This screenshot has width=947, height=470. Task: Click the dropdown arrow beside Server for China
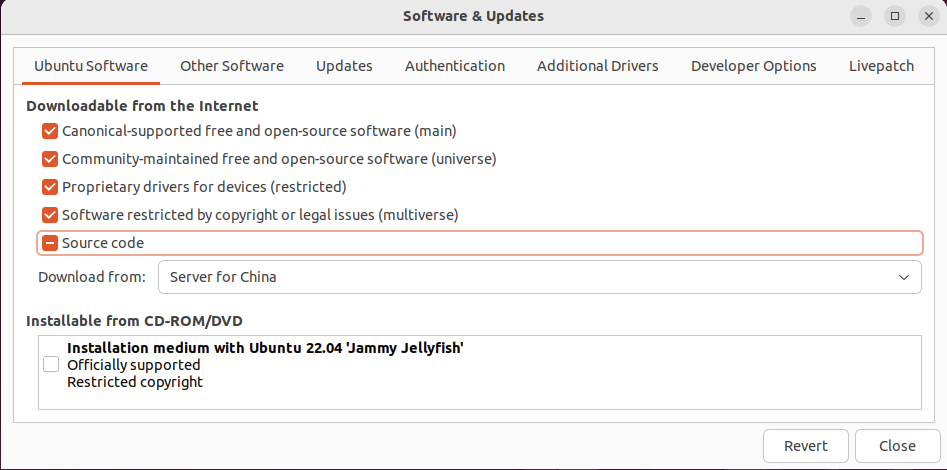coord(904,277)
